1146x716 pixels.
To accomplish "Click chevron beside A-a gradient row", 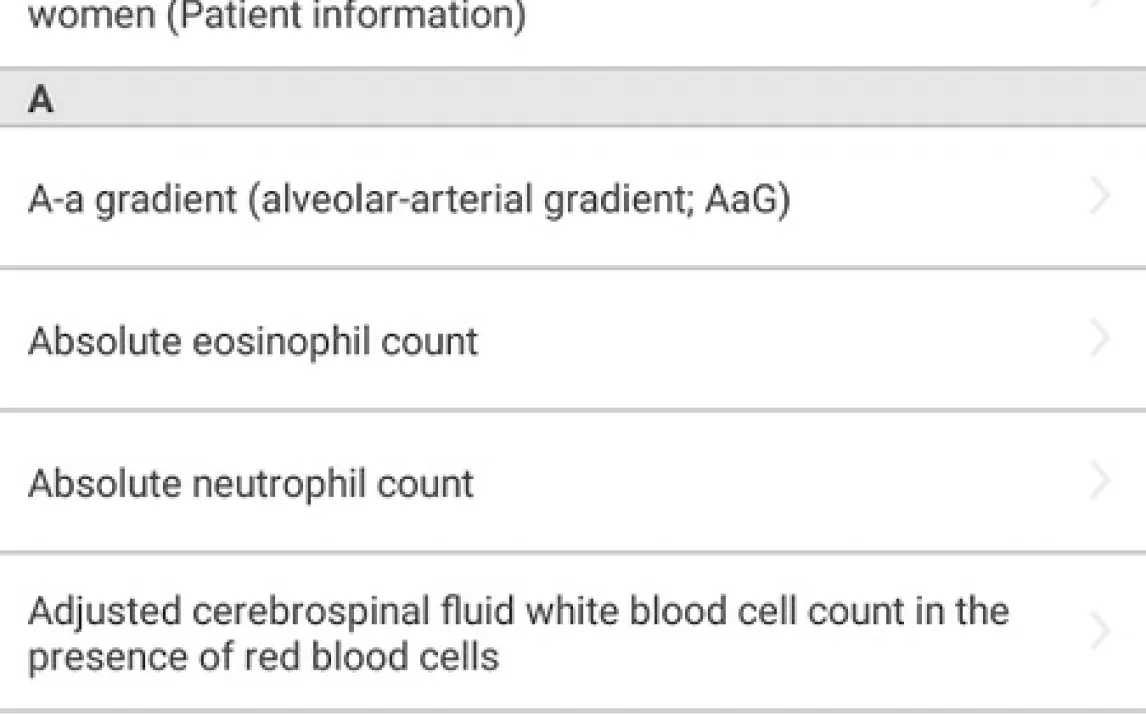I will [x=1099, y=197].
